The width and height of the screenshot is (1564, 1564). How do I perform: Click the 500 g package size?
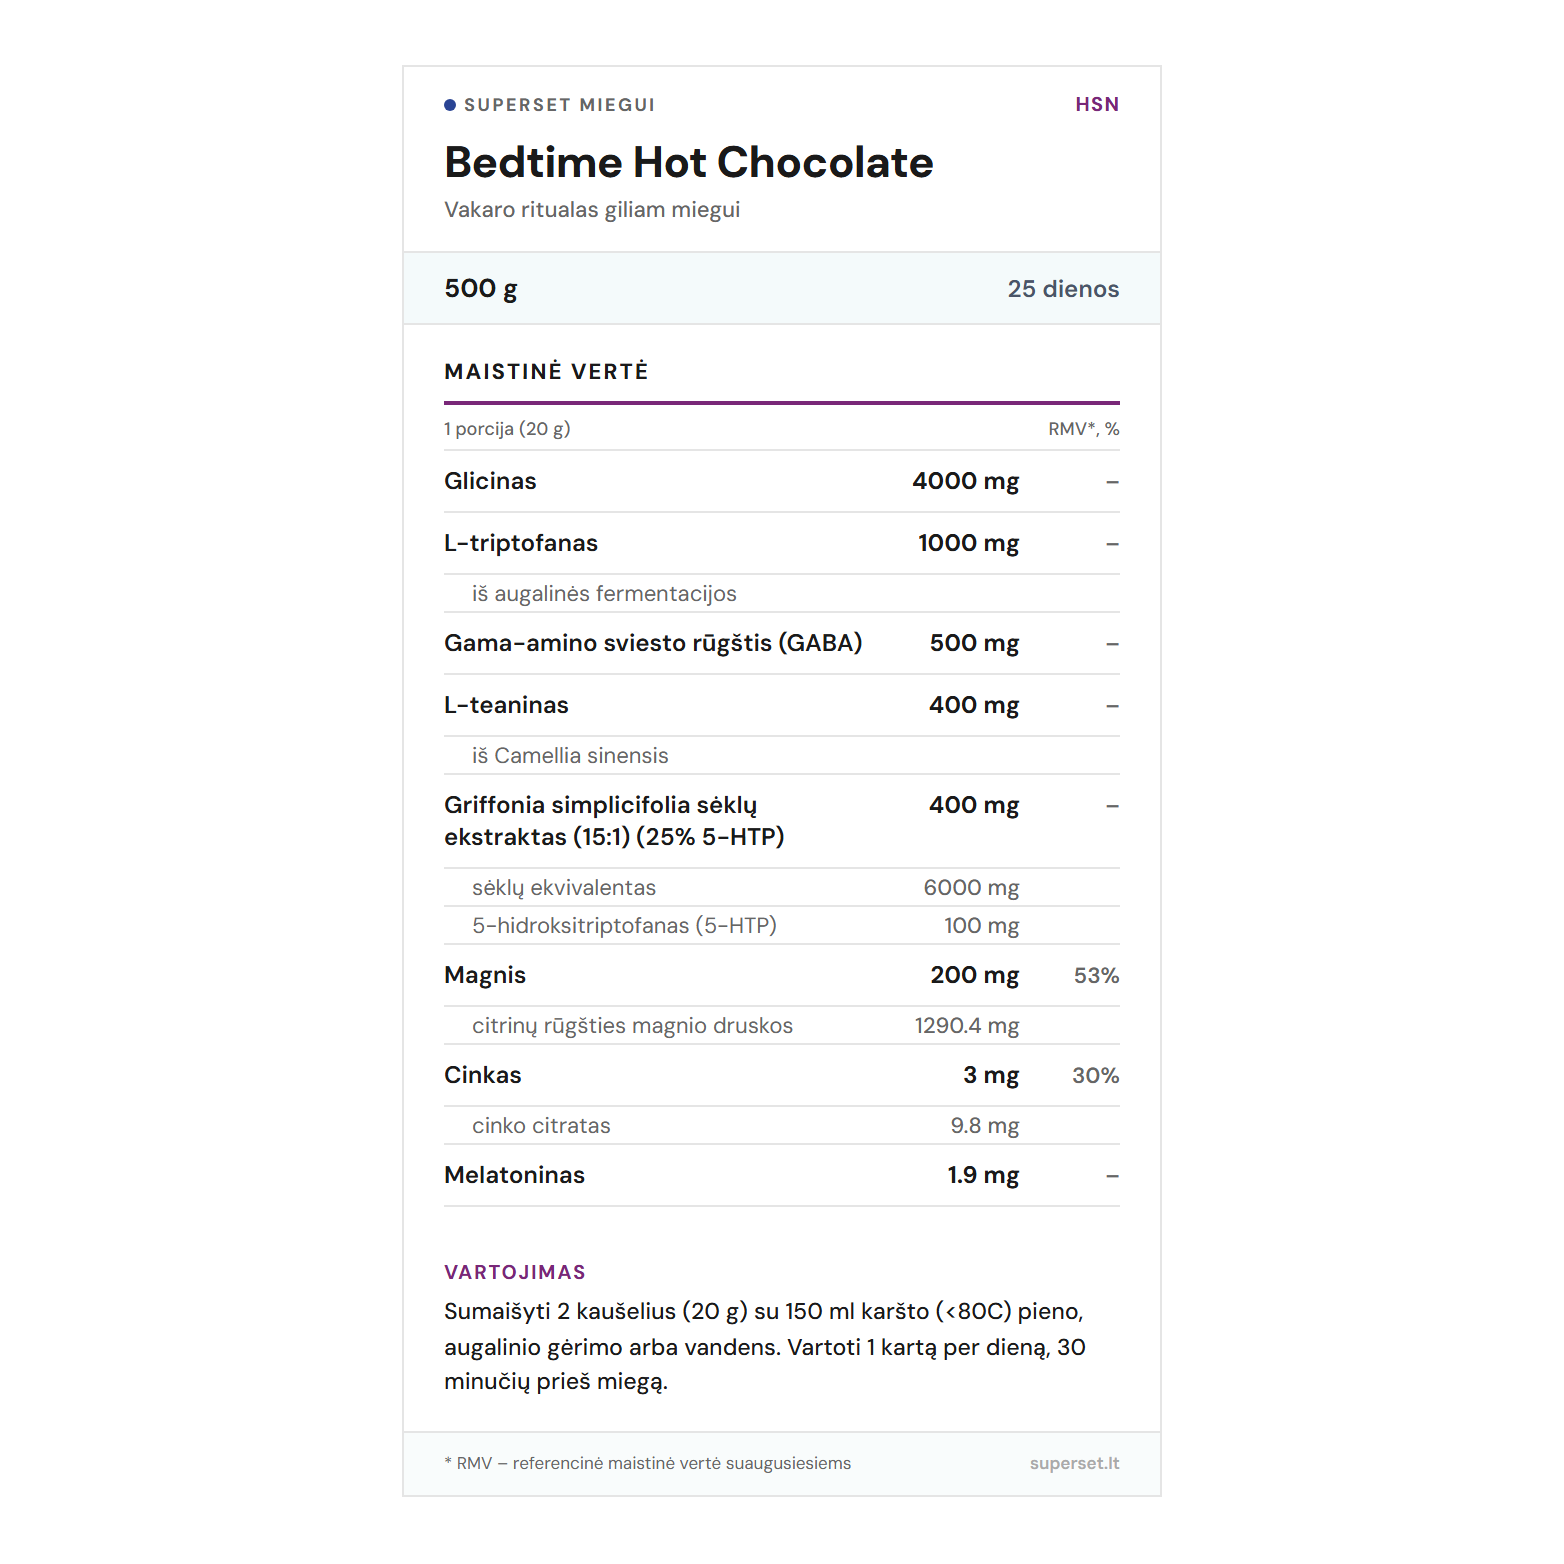pyautogui.click(x=481, y=289)
